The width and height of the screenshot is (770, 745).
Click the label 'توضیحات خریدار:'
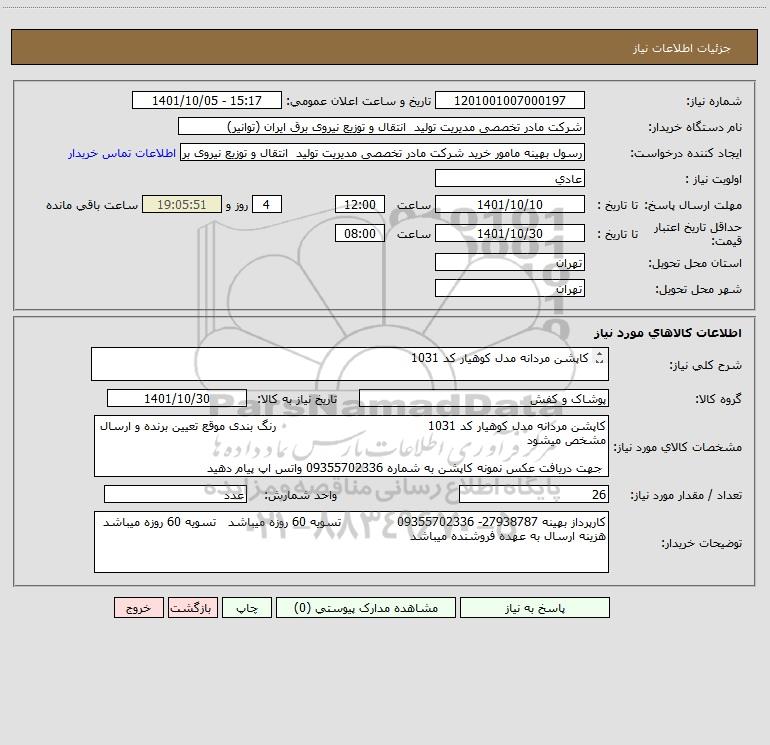coord(701,544)
